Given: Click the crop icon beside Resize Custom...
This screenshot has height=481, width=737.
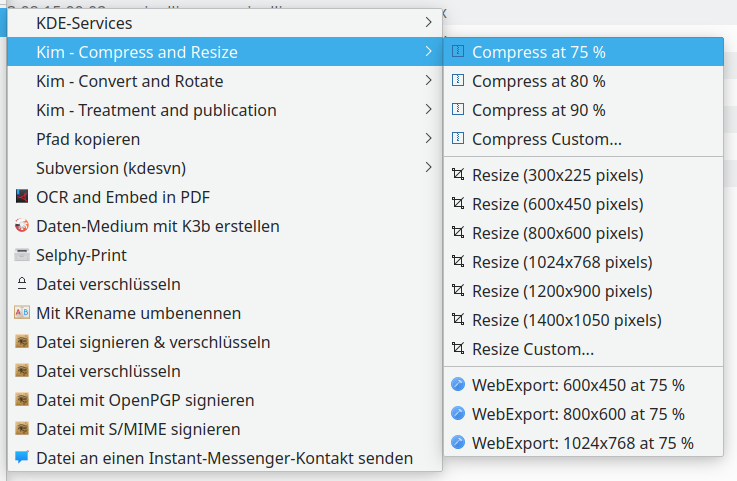Looking at the screenshot, I should pos(458,348).
